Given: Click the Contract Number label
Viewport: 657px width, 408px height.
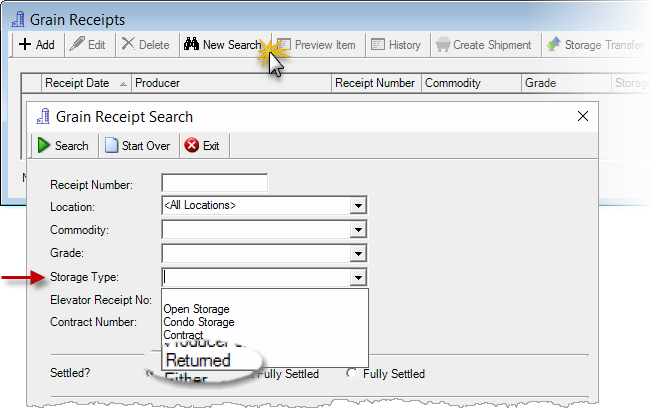Looking at the screenshot, I should point(93,322).
